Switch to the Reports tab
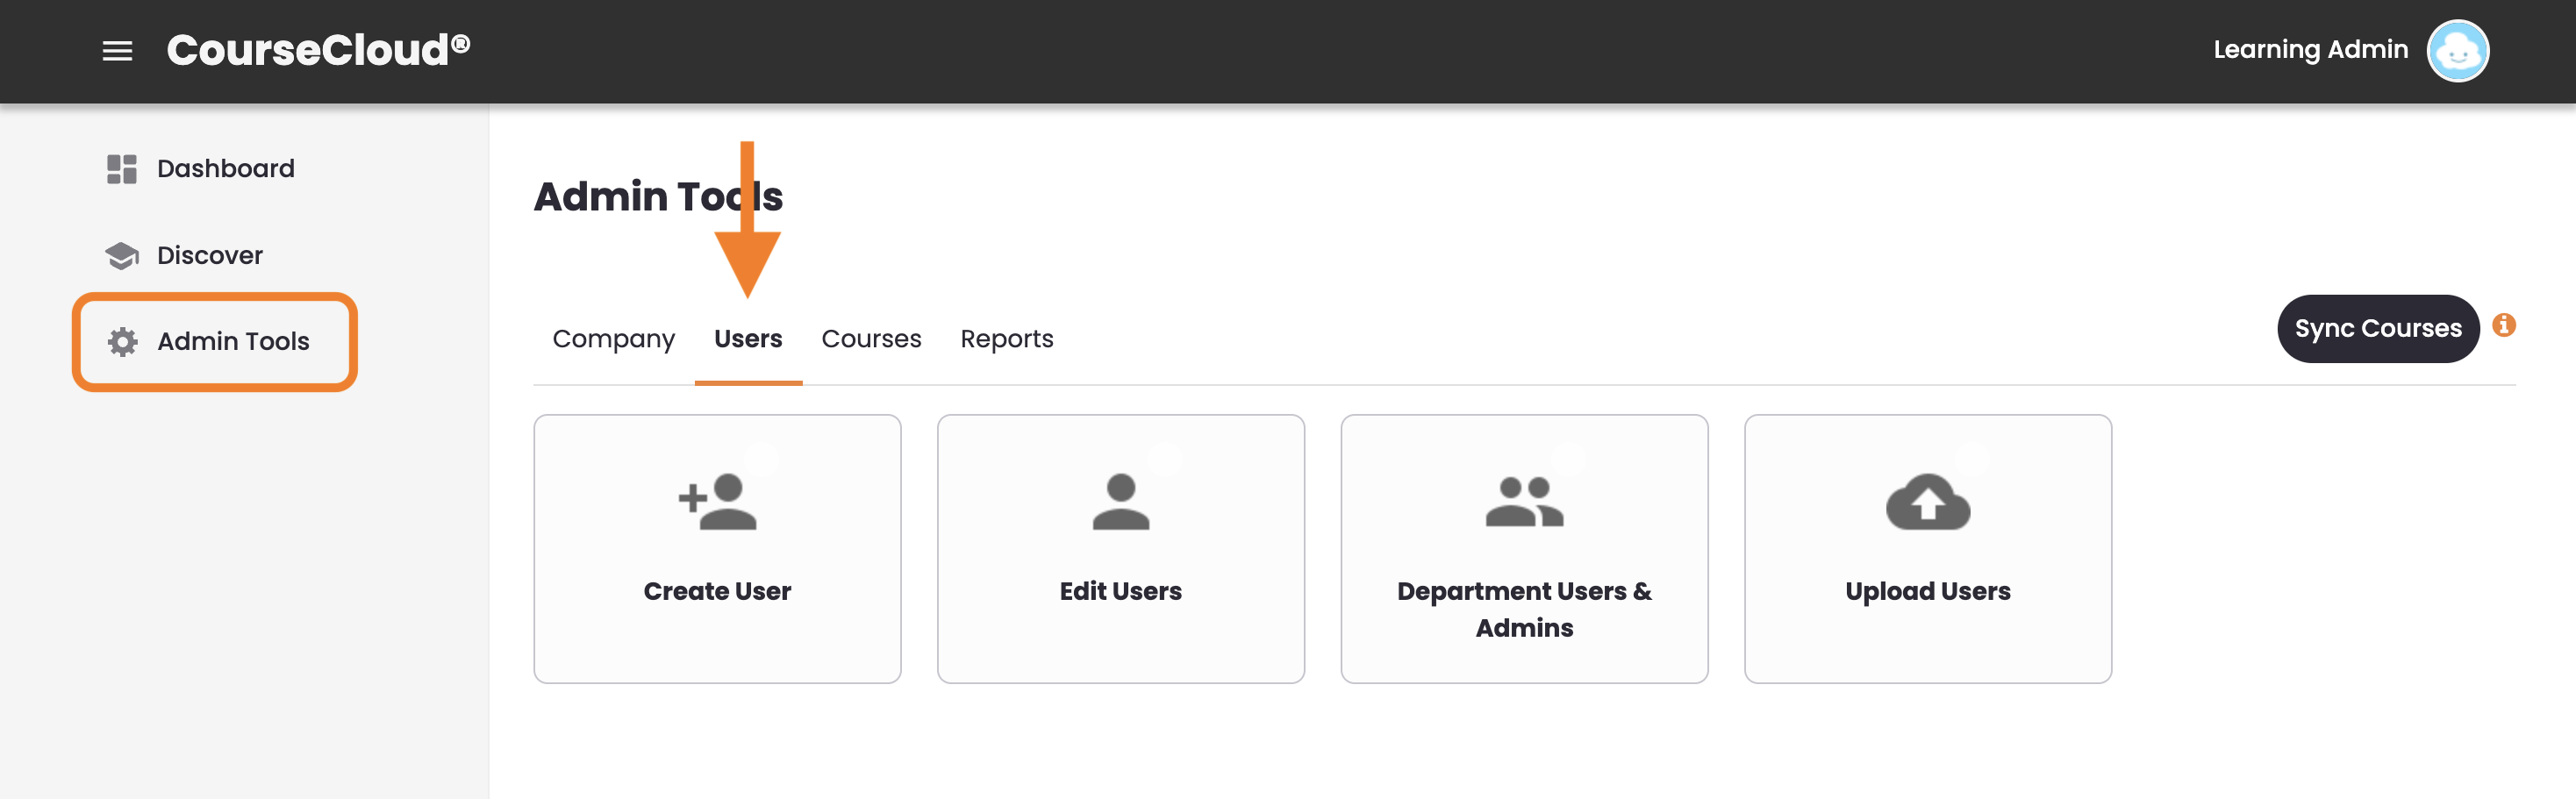This screenshot has width=2576, height=799. pyautogui.click(x=1007, y=339)
